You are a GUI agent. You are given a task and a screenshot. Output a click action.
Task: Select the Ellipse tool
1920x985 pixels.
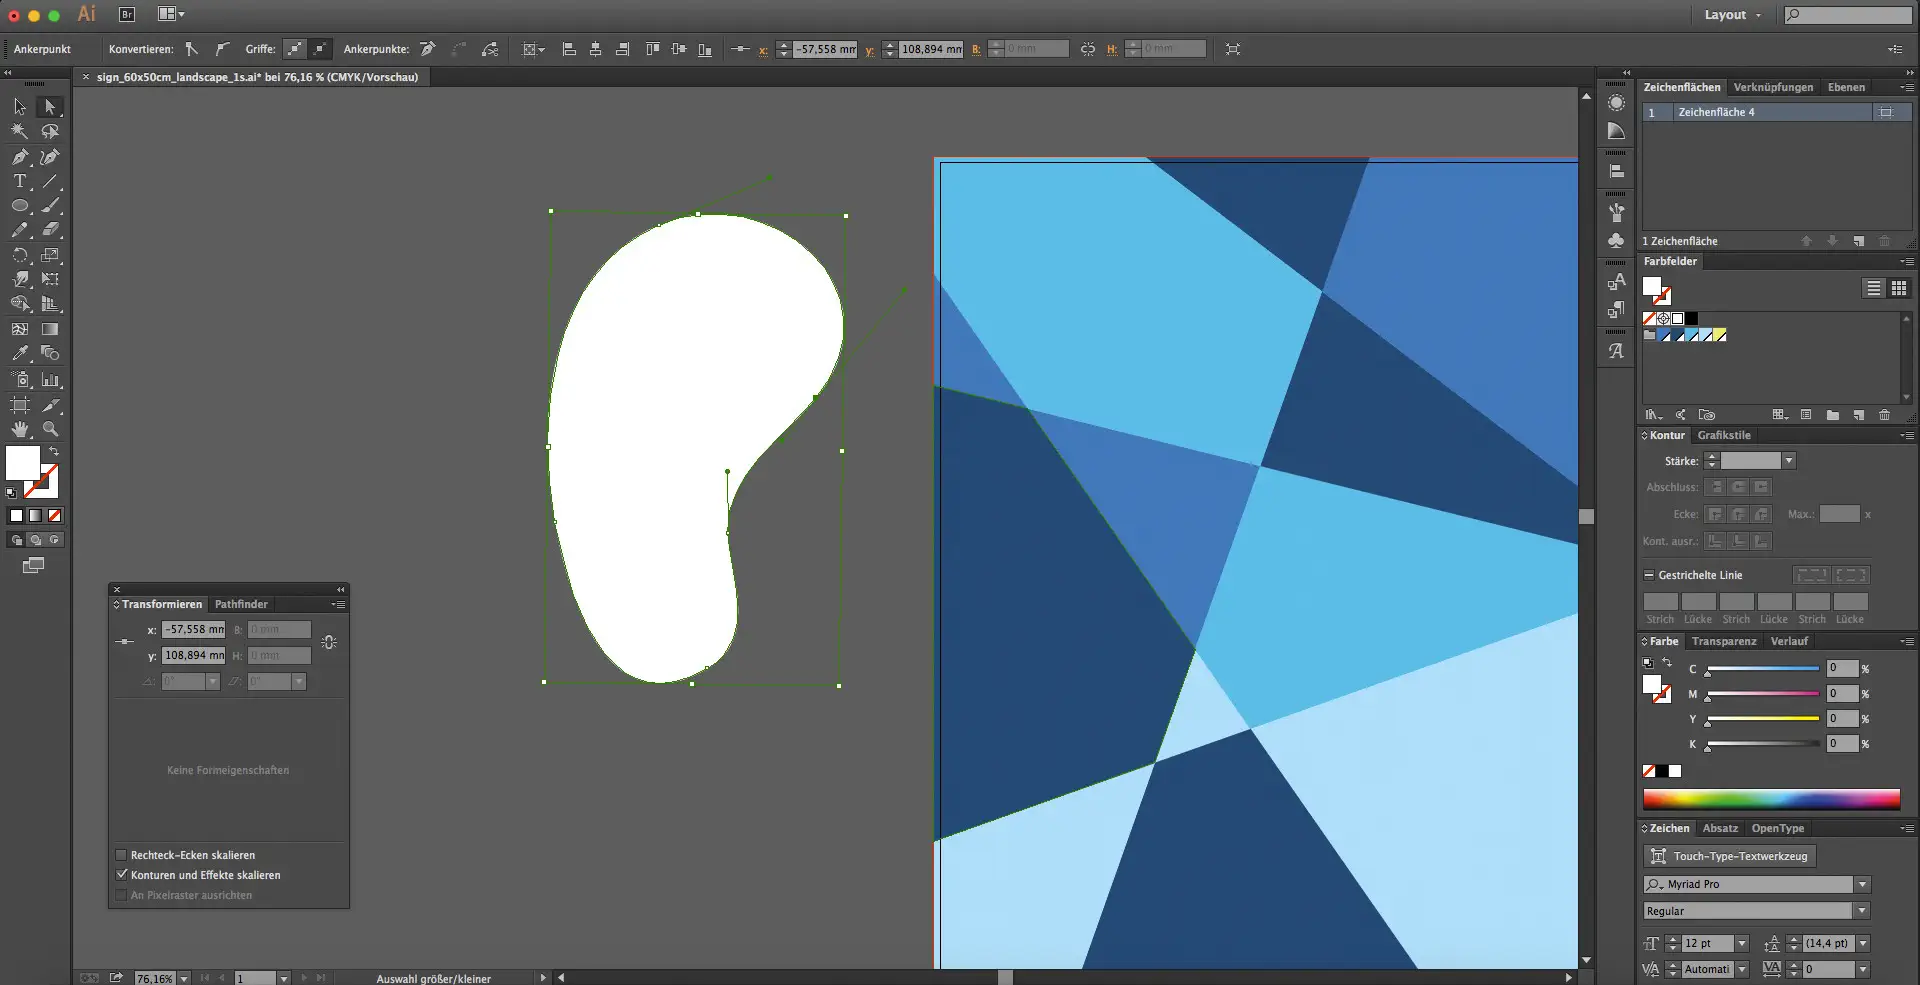(20, 206)
